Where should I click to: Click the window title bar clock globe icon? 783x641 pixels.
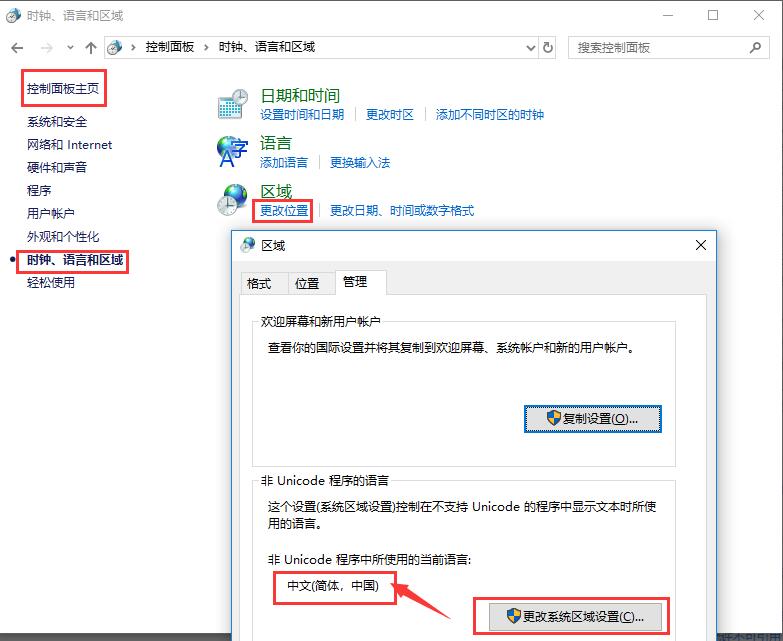tap(13, 15)
